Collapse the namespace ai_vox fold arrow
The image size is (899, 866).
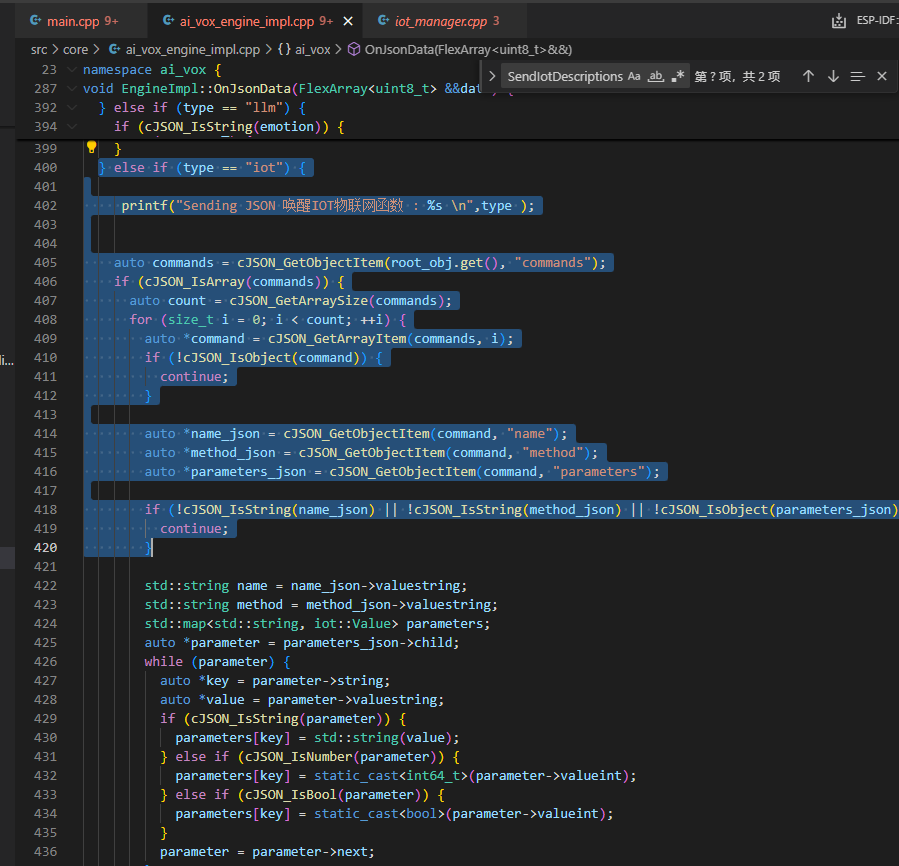click(x=72, y=70)
